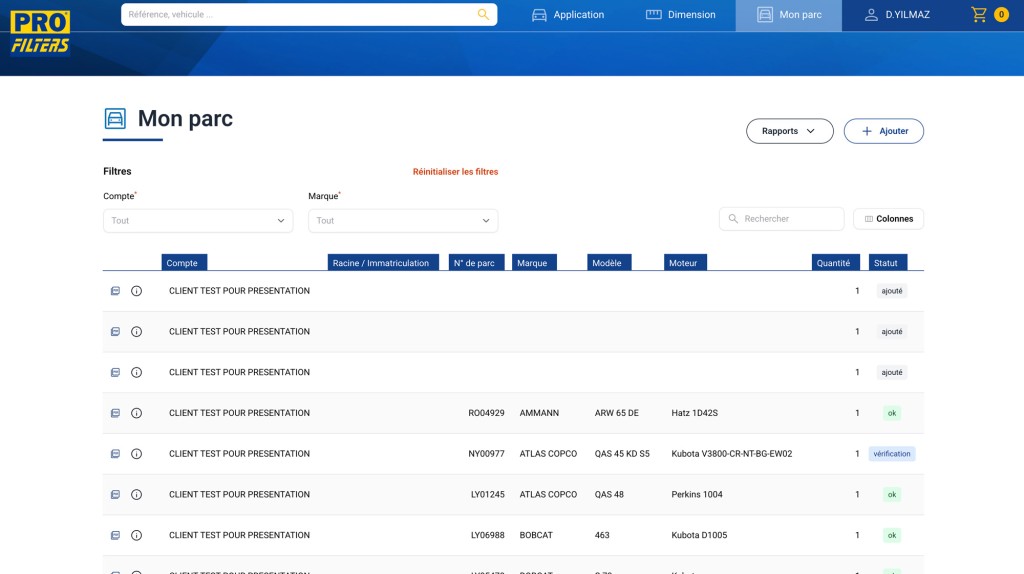Click the cart count badge
The image size is (1024, 574).
point(1001,14)
